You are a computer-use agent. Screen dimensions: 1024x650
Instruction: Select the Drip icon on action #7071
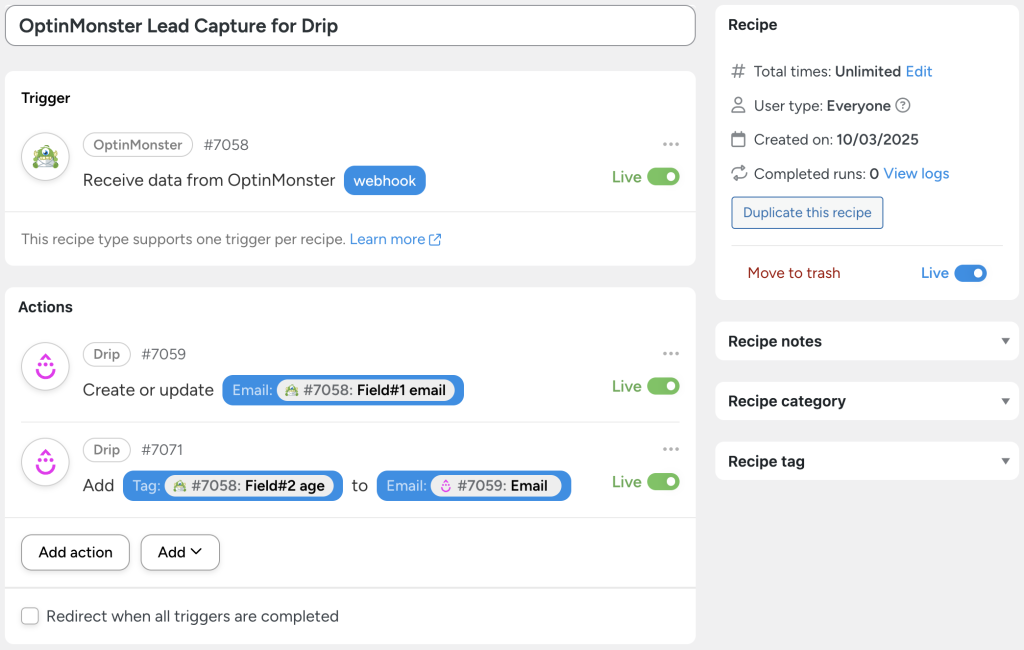pyautogui.click(x=44, y=461)
